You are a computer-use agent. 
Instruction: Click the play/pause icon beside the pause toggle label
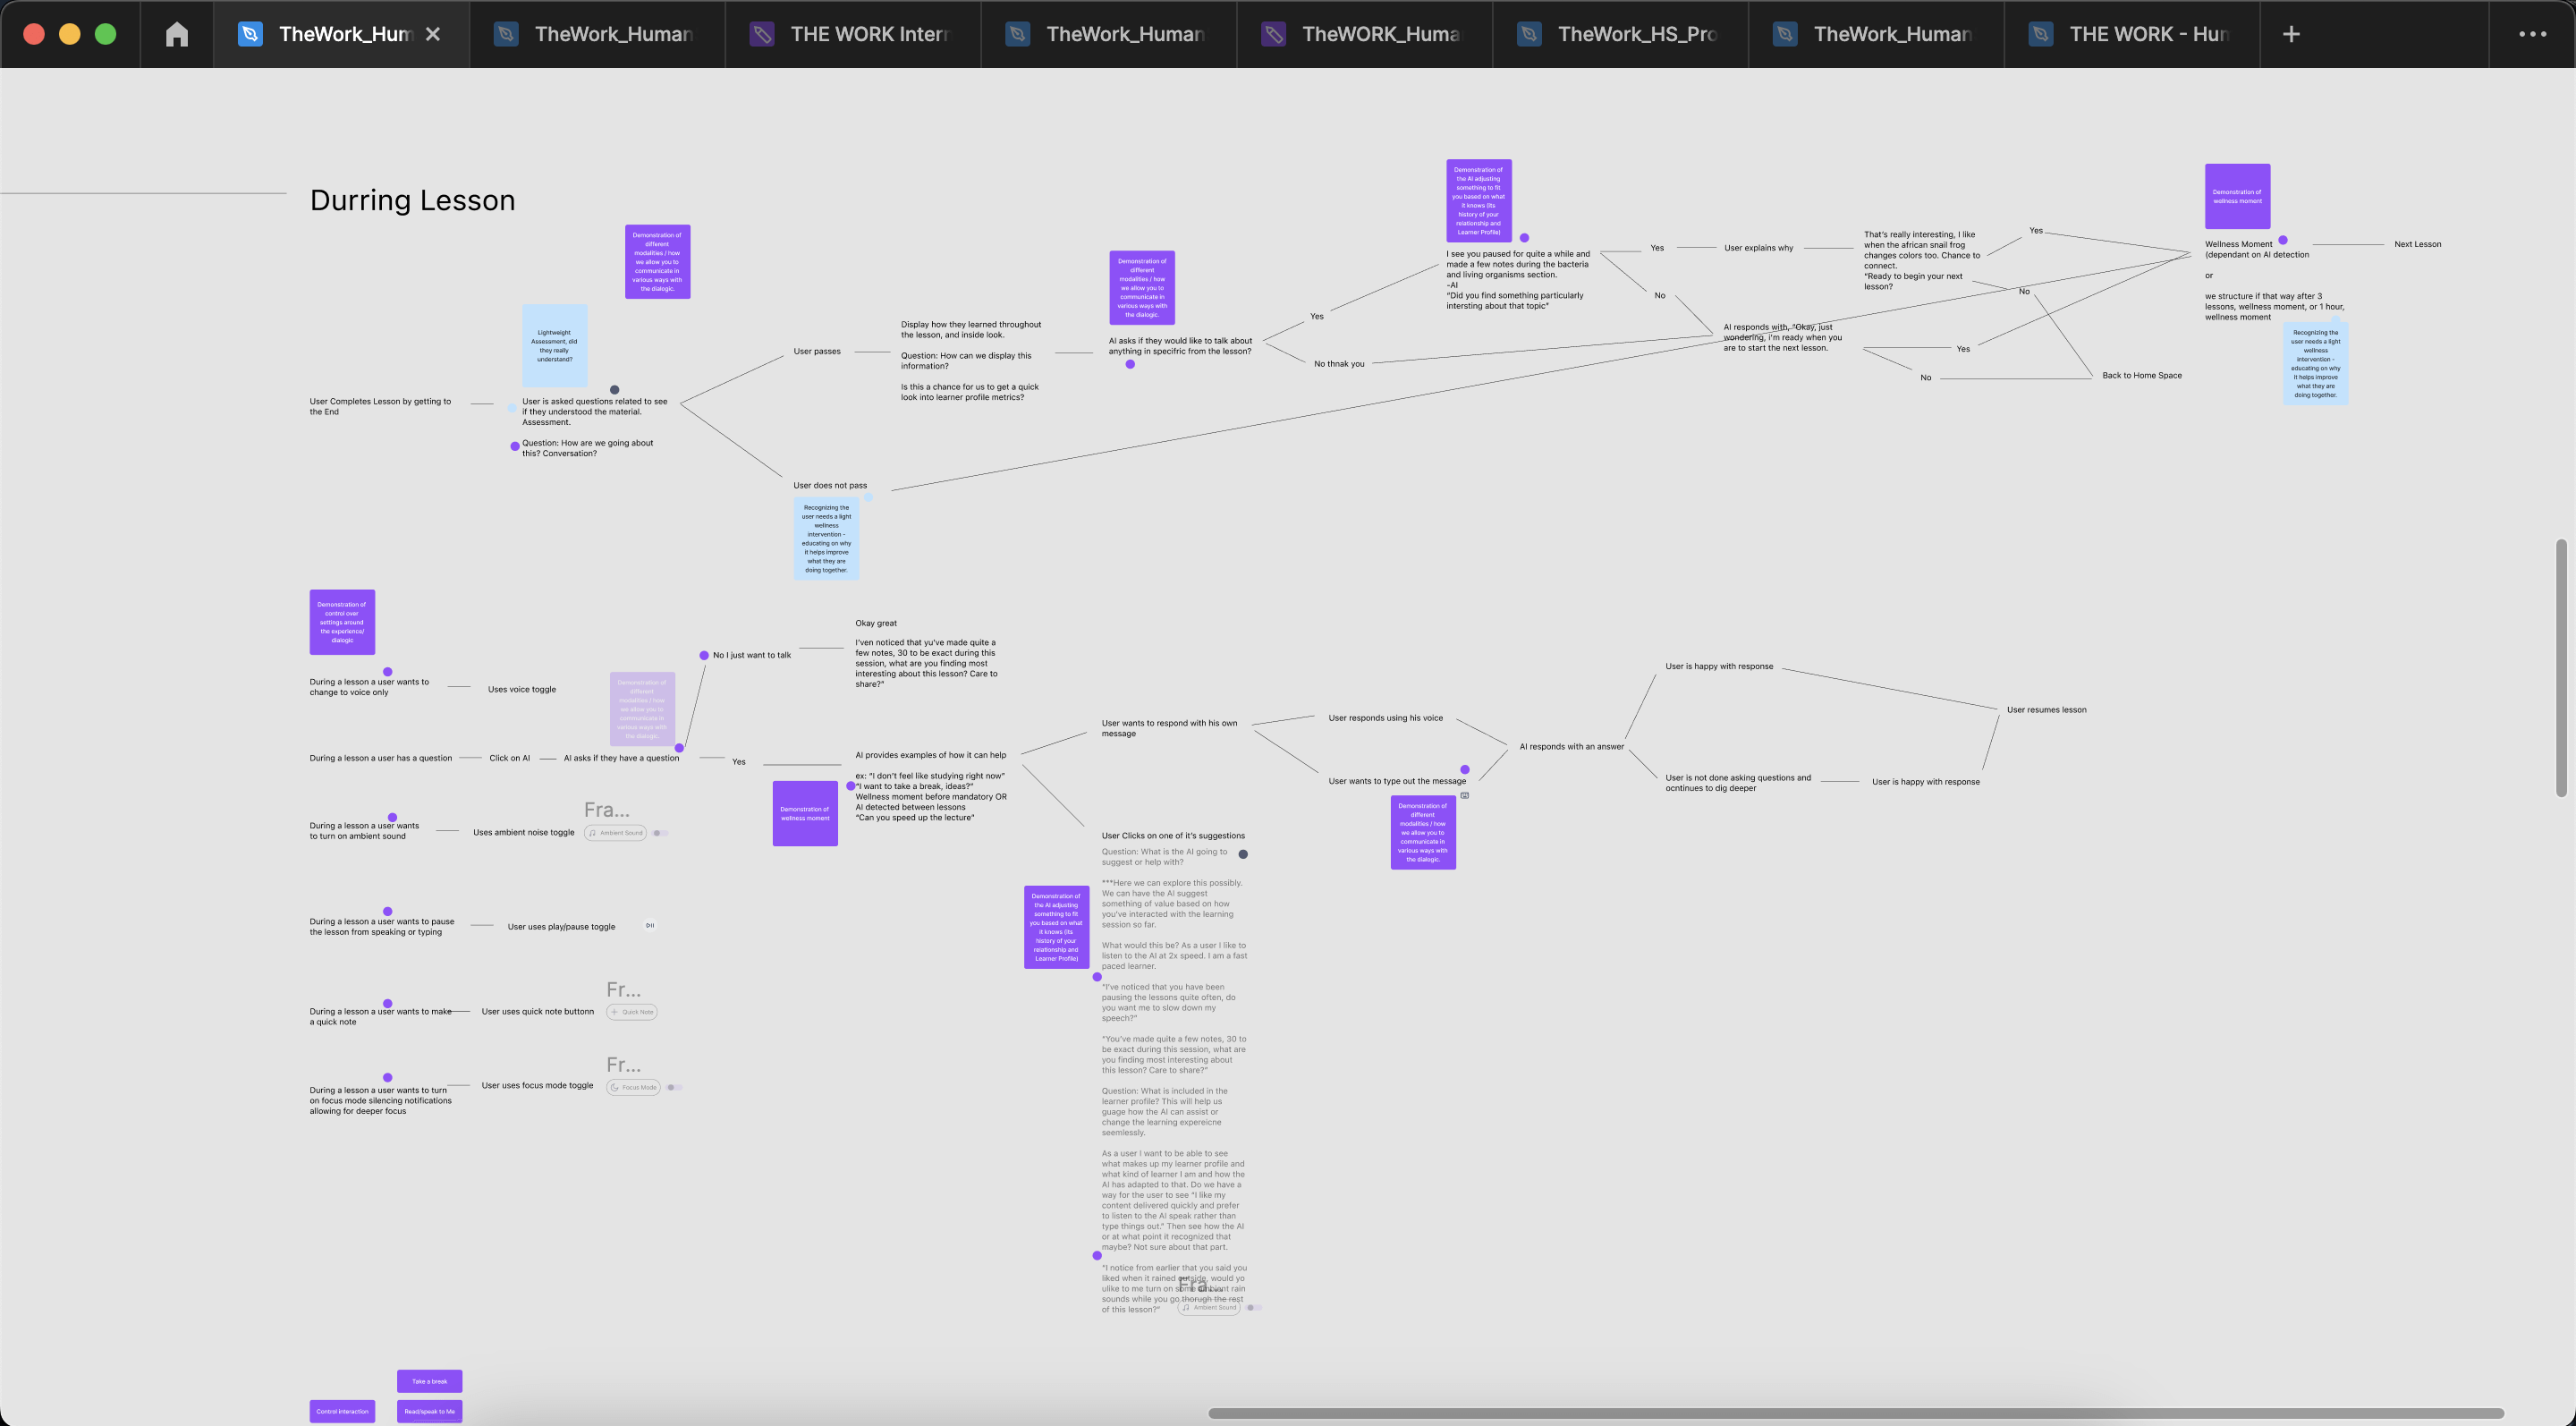(x=651, y=926)
